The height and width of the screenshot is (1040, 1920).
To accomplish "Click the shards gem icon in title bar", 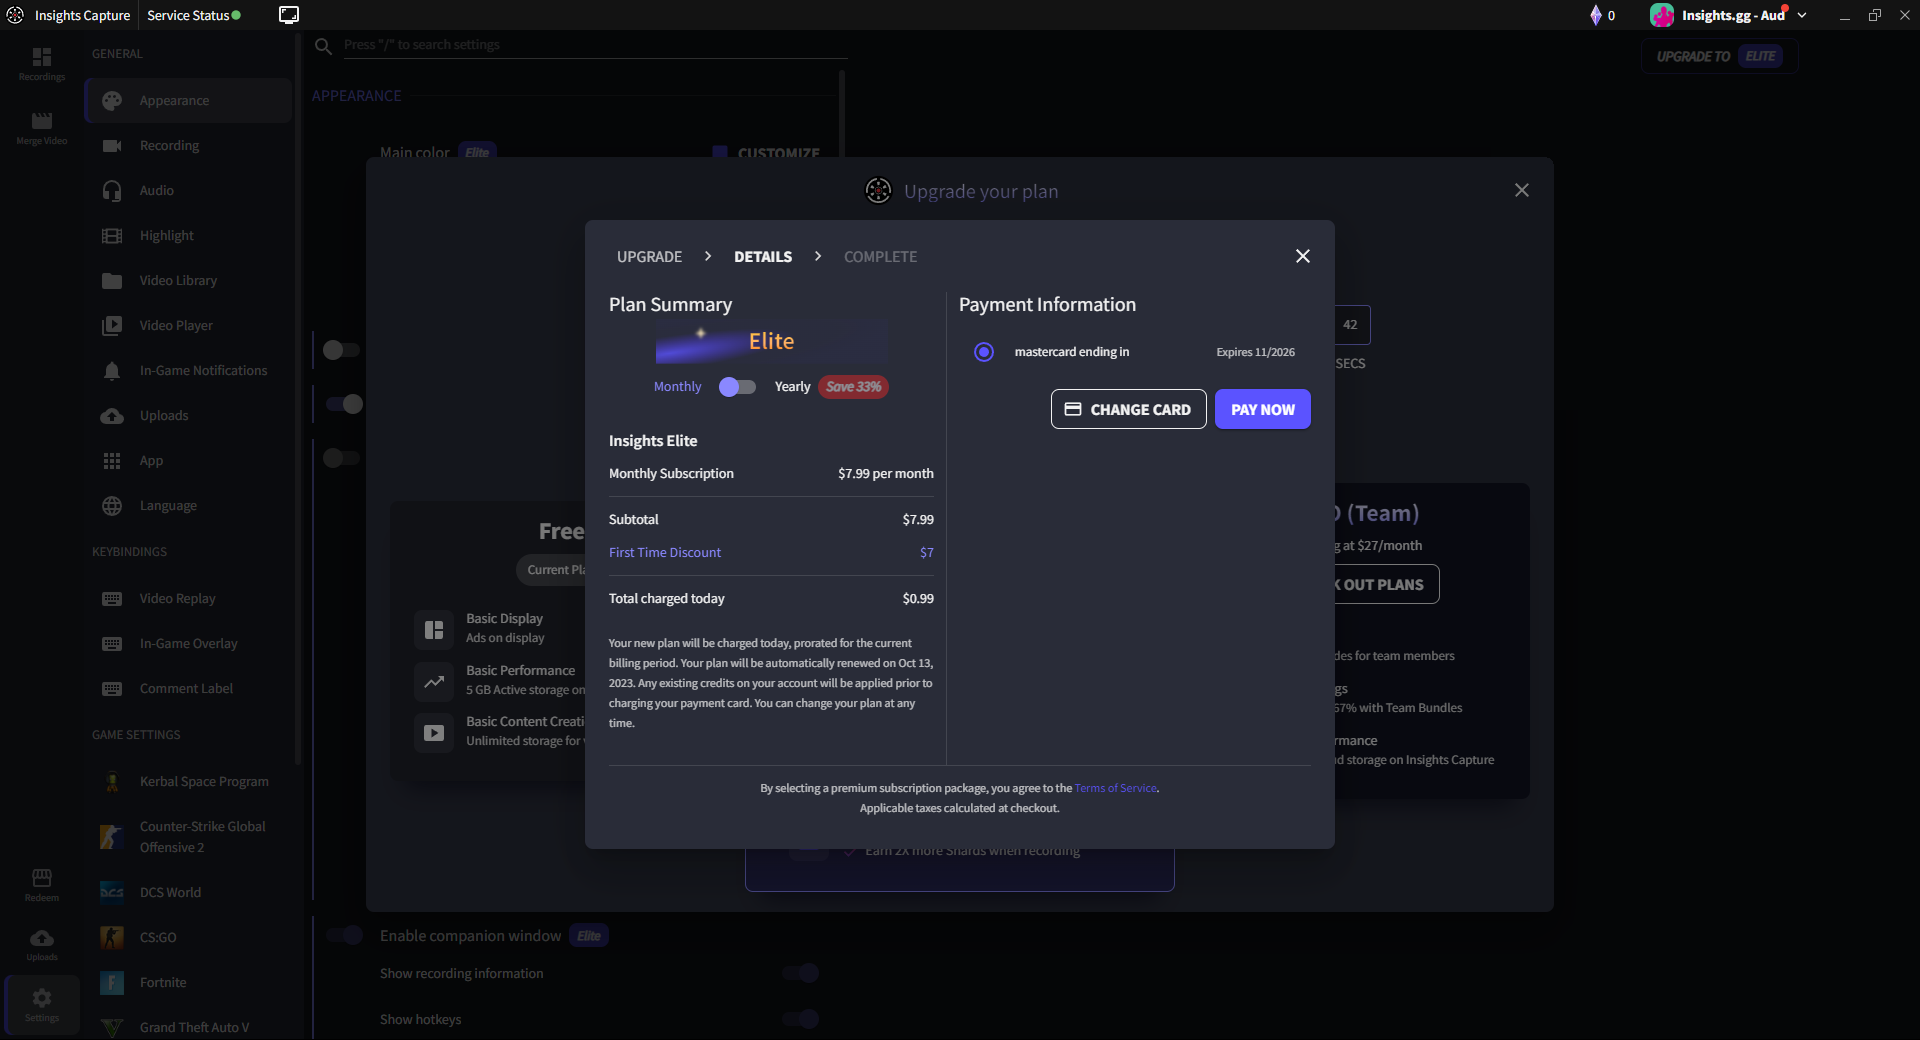I will 1596,15.
